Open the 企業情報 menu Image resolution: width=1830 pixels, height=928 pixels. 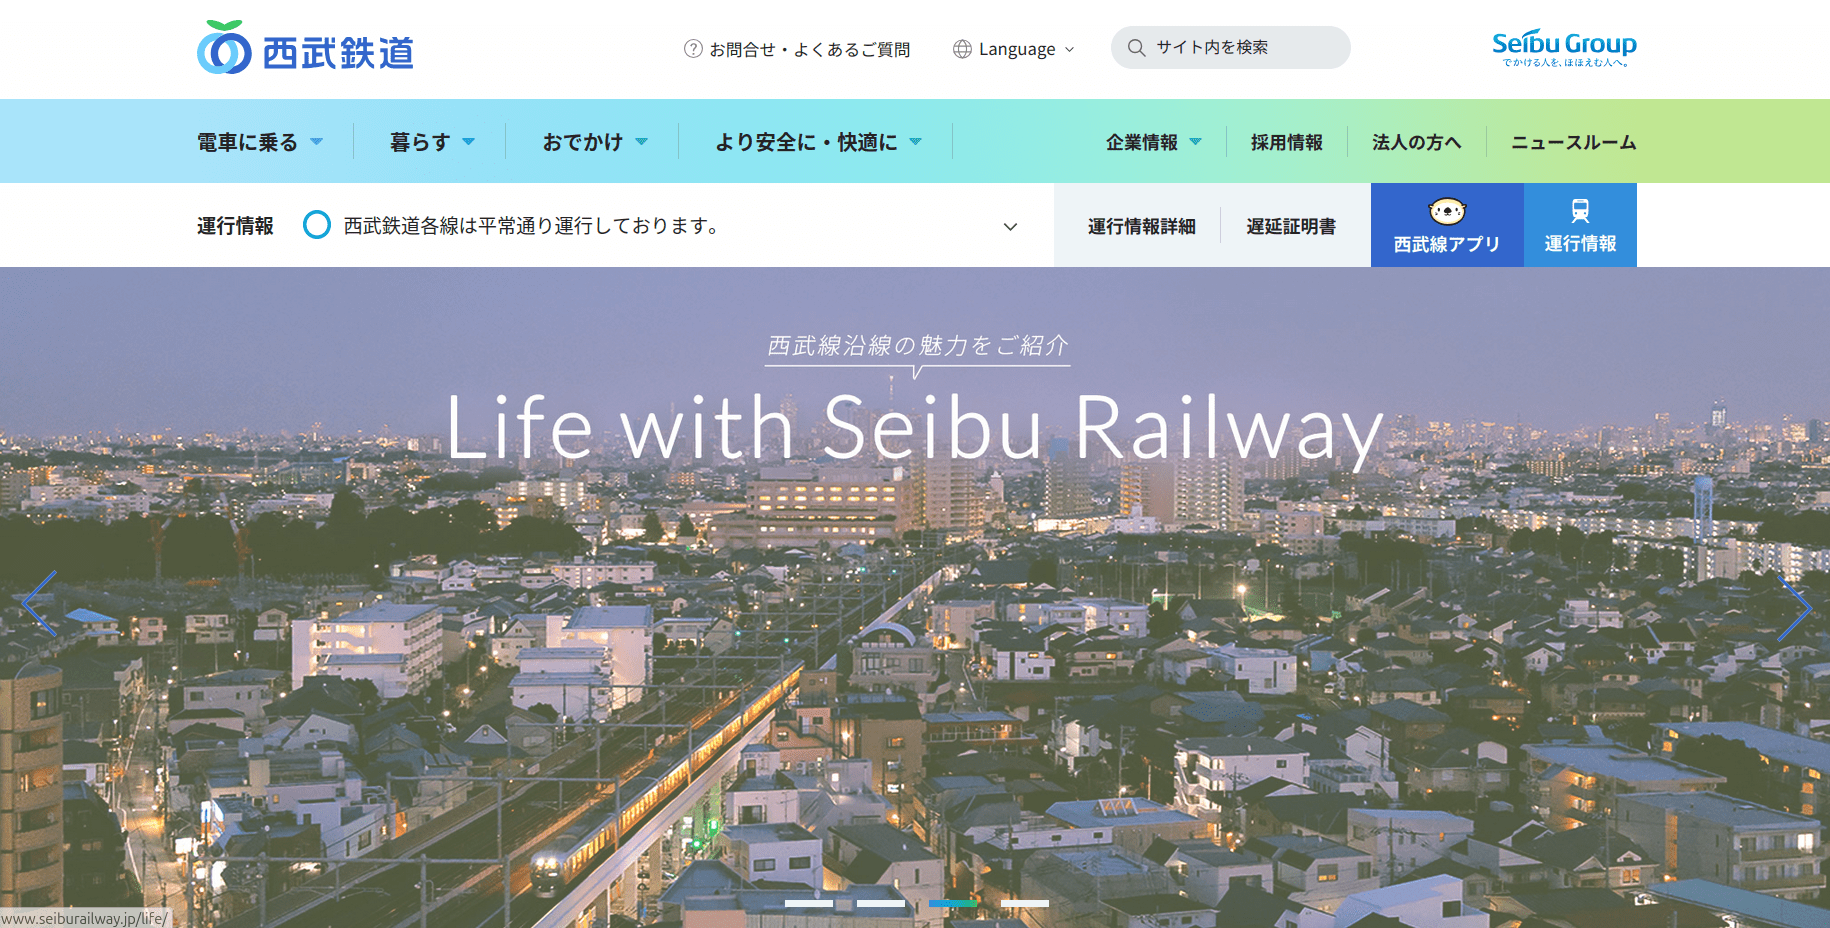tap(1153, 142)
